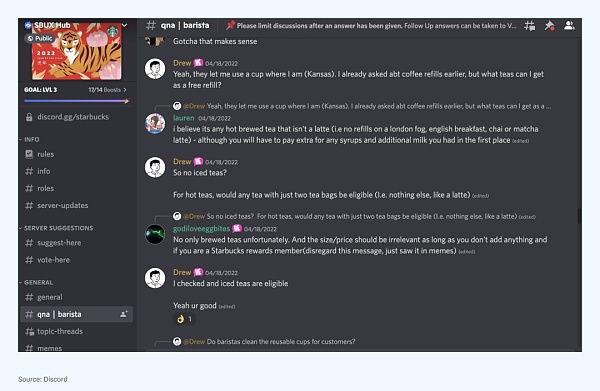Open the Threads icon in channel header
The image size is (600, 391).
click(x=530, y=26)
